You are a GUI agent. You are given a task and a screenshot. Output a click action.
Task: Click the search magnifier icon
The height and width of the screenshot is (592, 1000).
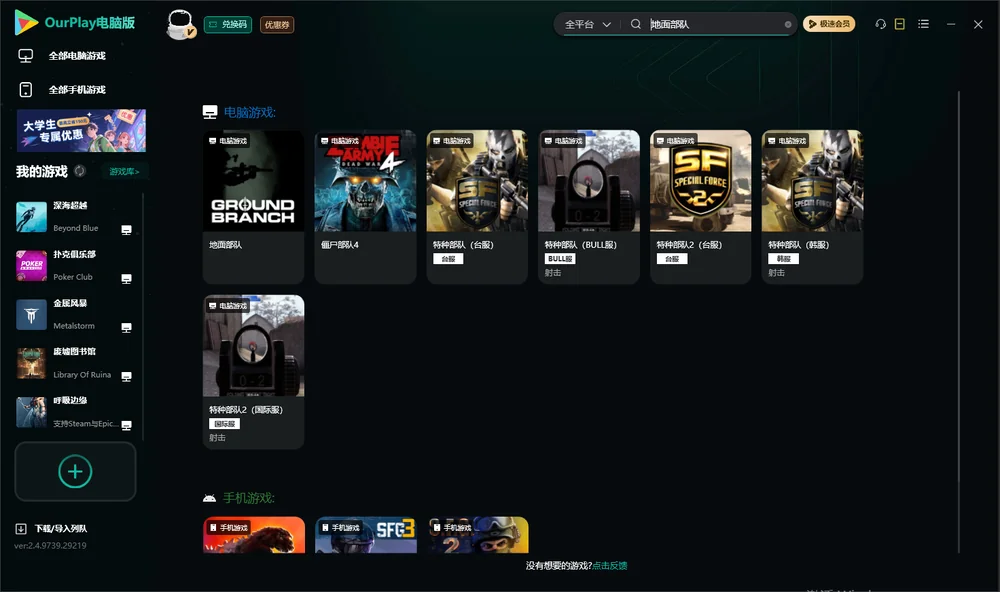[x=636, y=24]
